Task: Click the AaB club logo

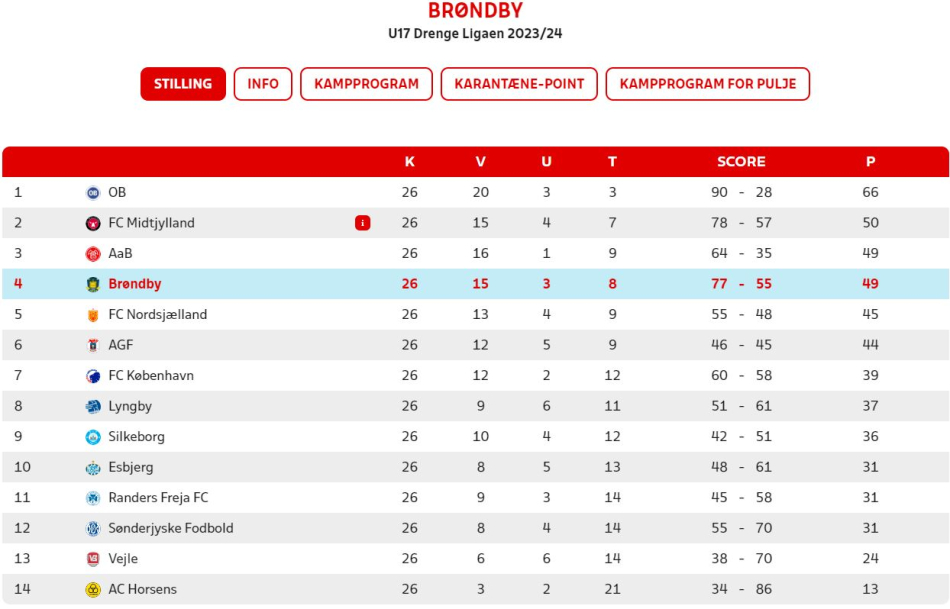Action: (93, 254)
